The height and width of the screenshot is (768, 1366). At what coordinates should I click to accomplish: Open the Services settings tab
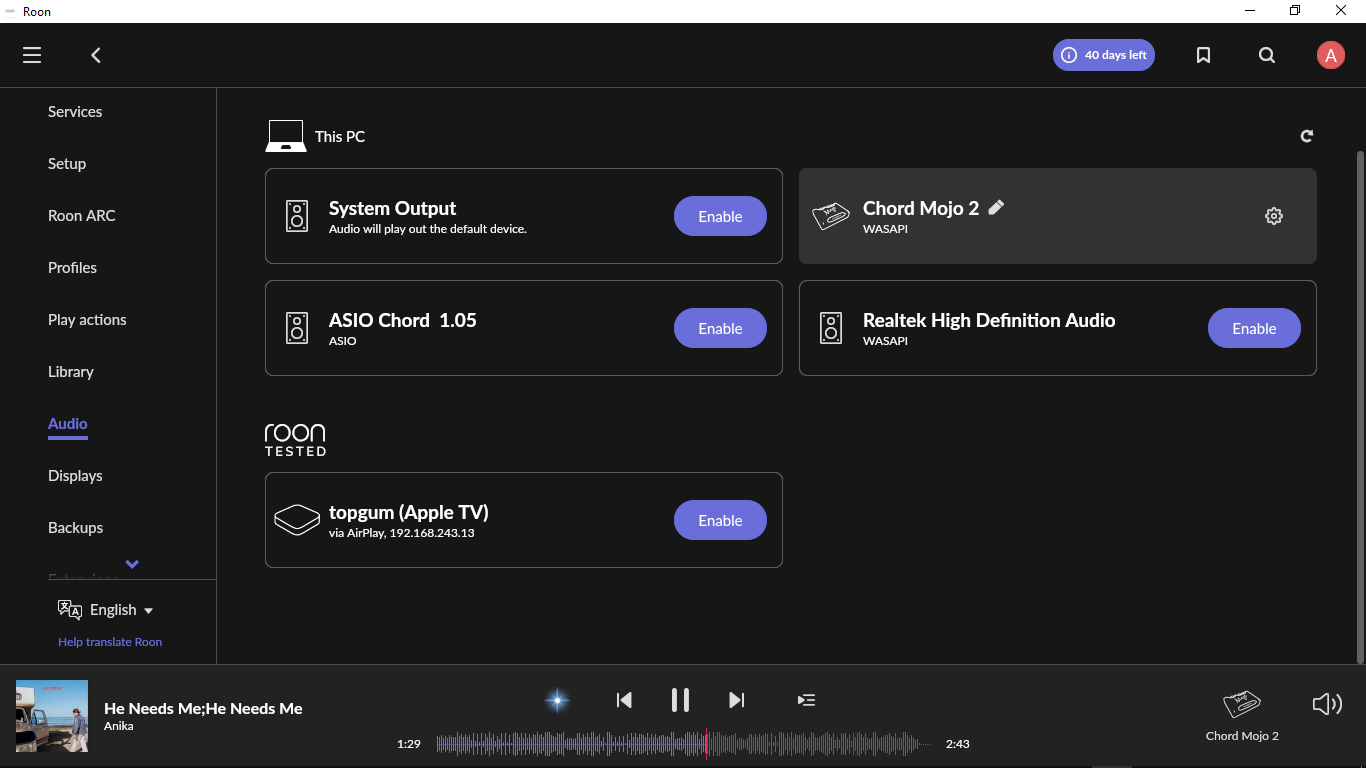[75, 112]
